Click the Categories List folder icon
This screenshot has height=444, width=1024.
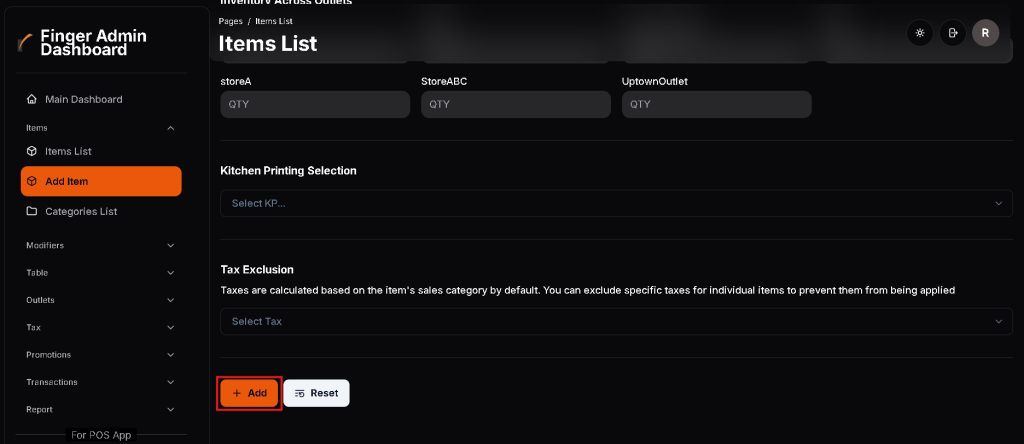point(32,211)
